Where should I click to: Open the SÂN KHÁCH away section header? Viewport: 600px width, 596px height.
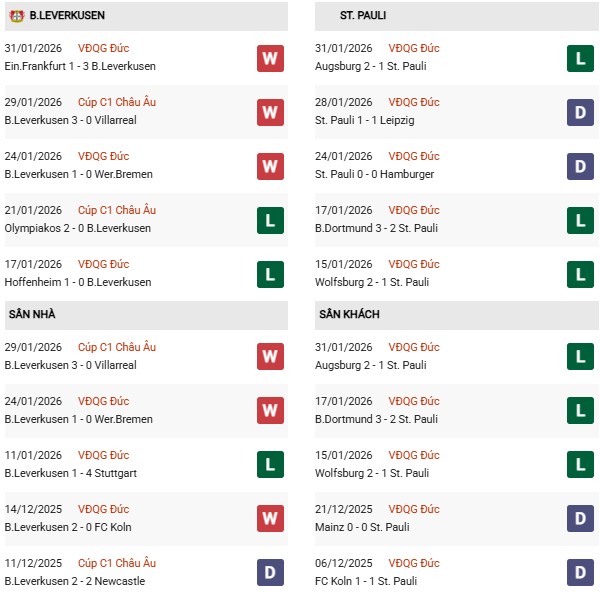point(349,314)
